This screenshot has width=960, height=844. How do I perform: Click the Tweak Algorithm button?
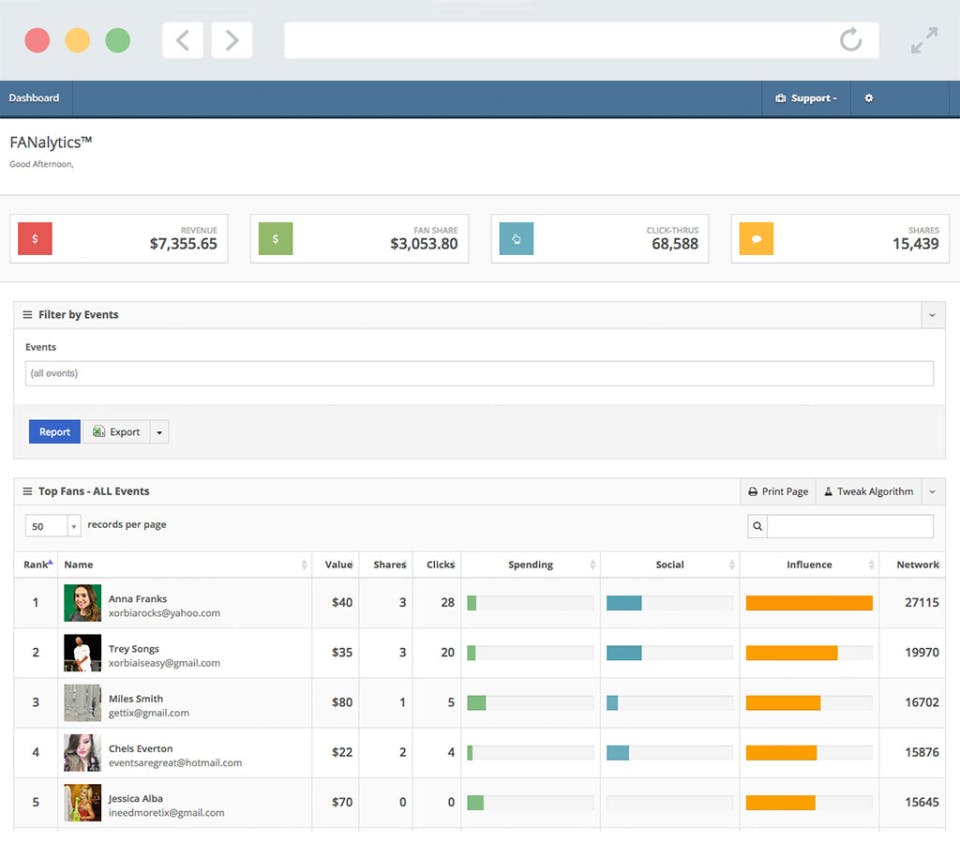tap(868, 491)
